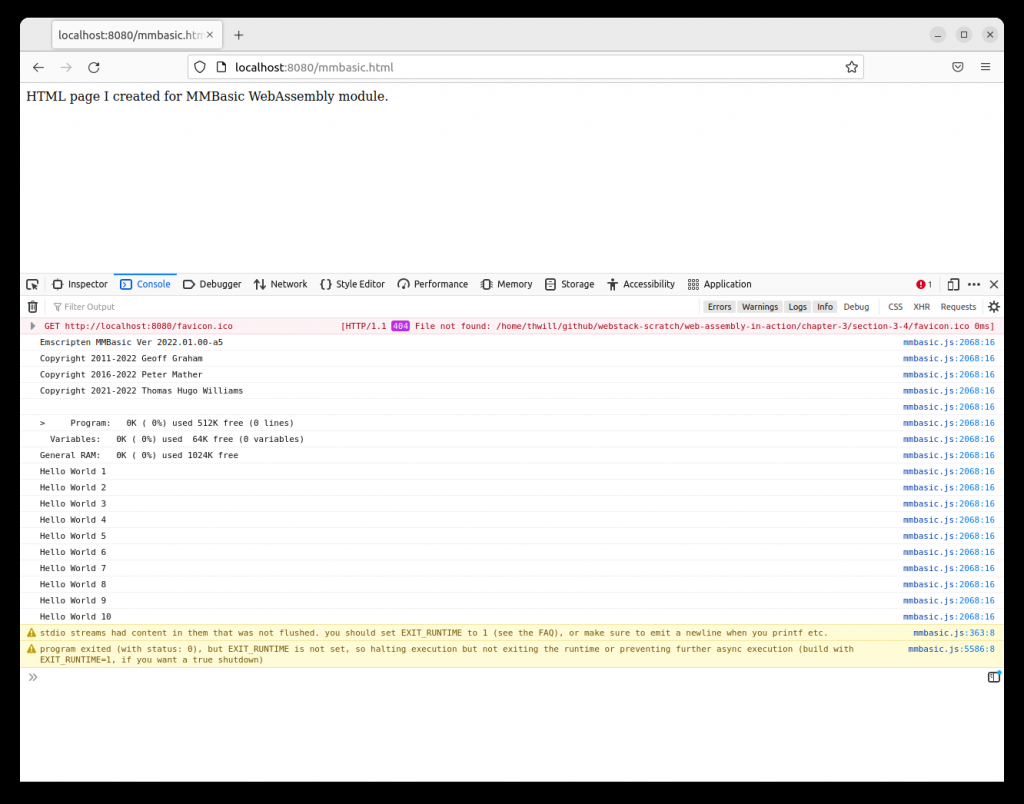Switch to the Debugger tab
Viewport: 1024px width, 804px height.
(x=212, y=284)
